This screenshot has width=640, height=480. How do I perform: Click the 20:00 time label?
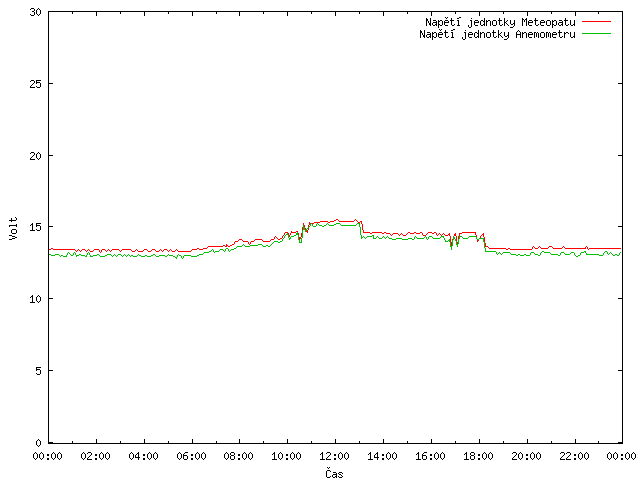coord(527,456)
